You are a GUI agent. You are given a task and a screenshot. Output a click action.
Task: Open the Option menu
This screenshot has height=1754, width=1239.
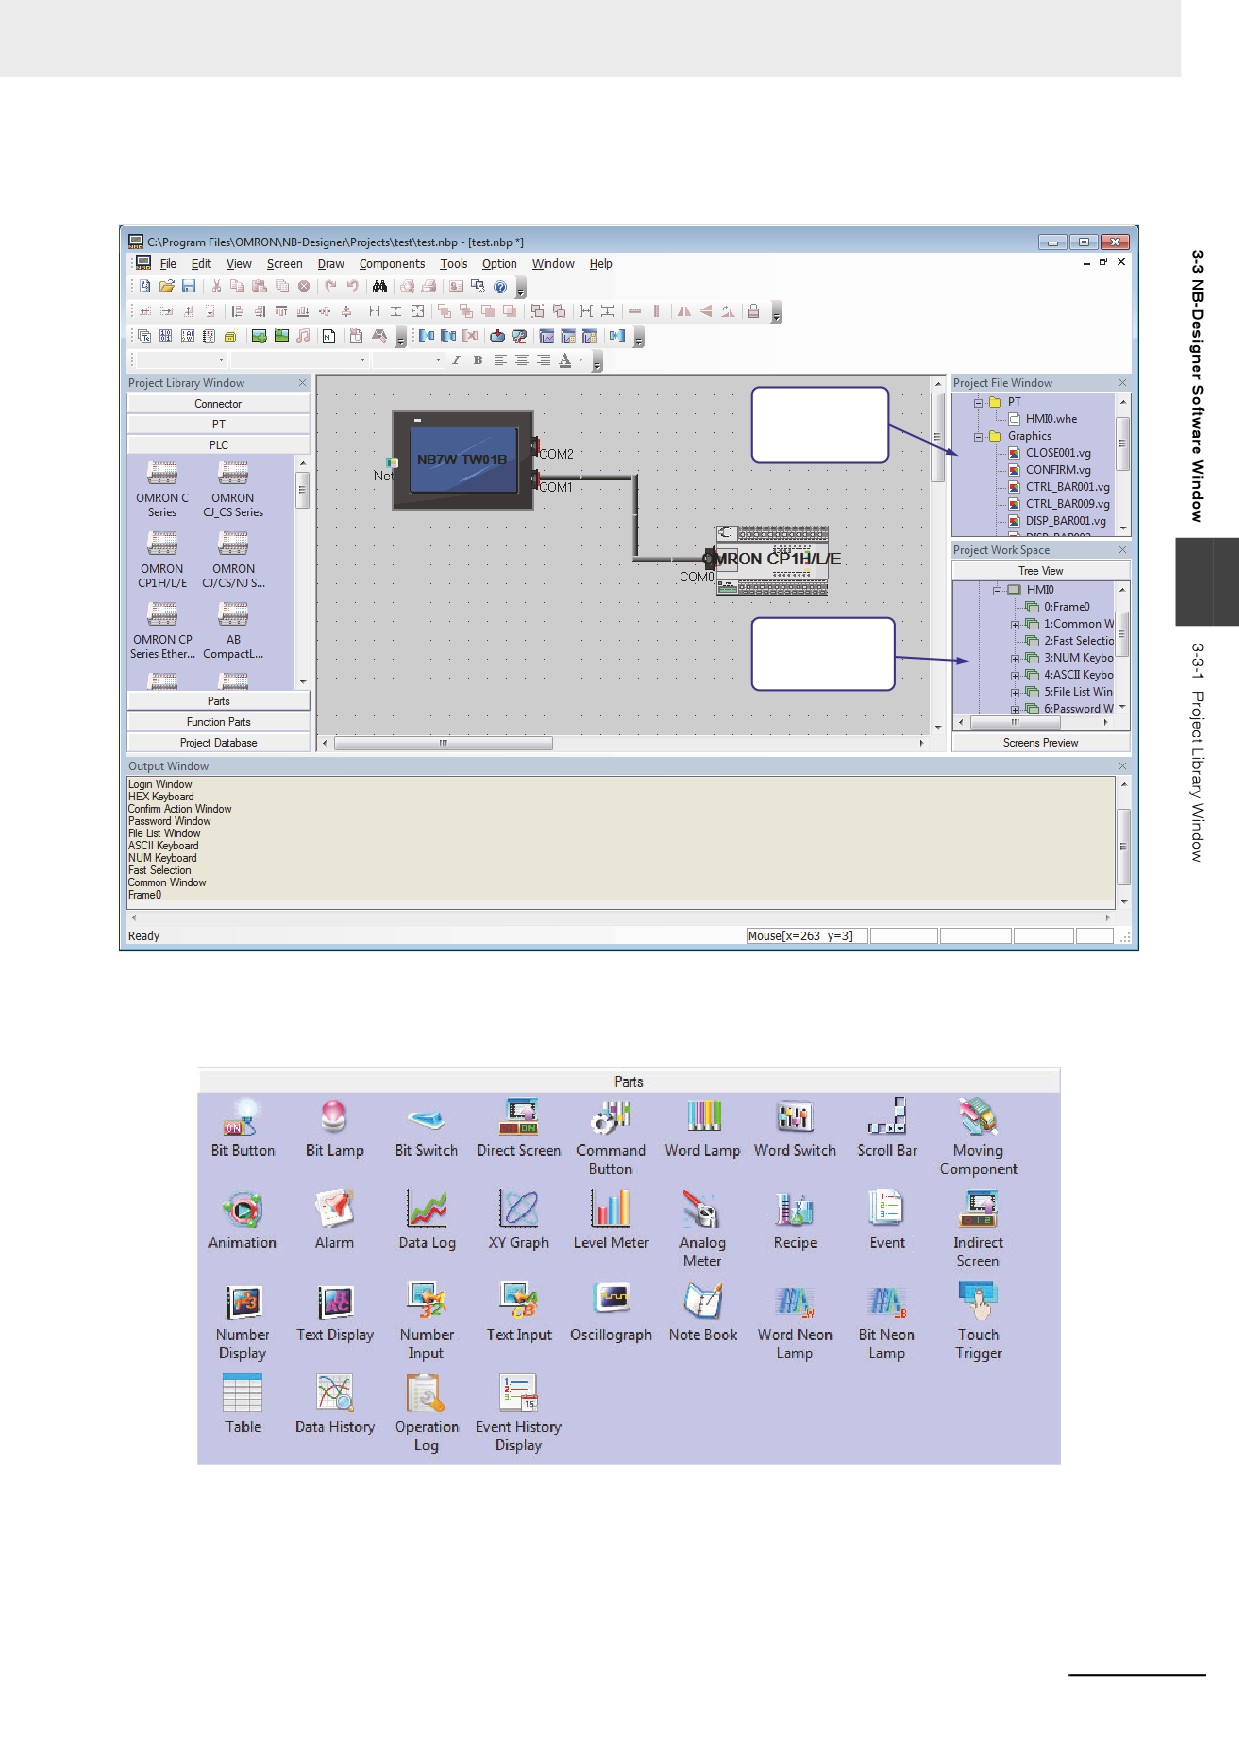499,264
